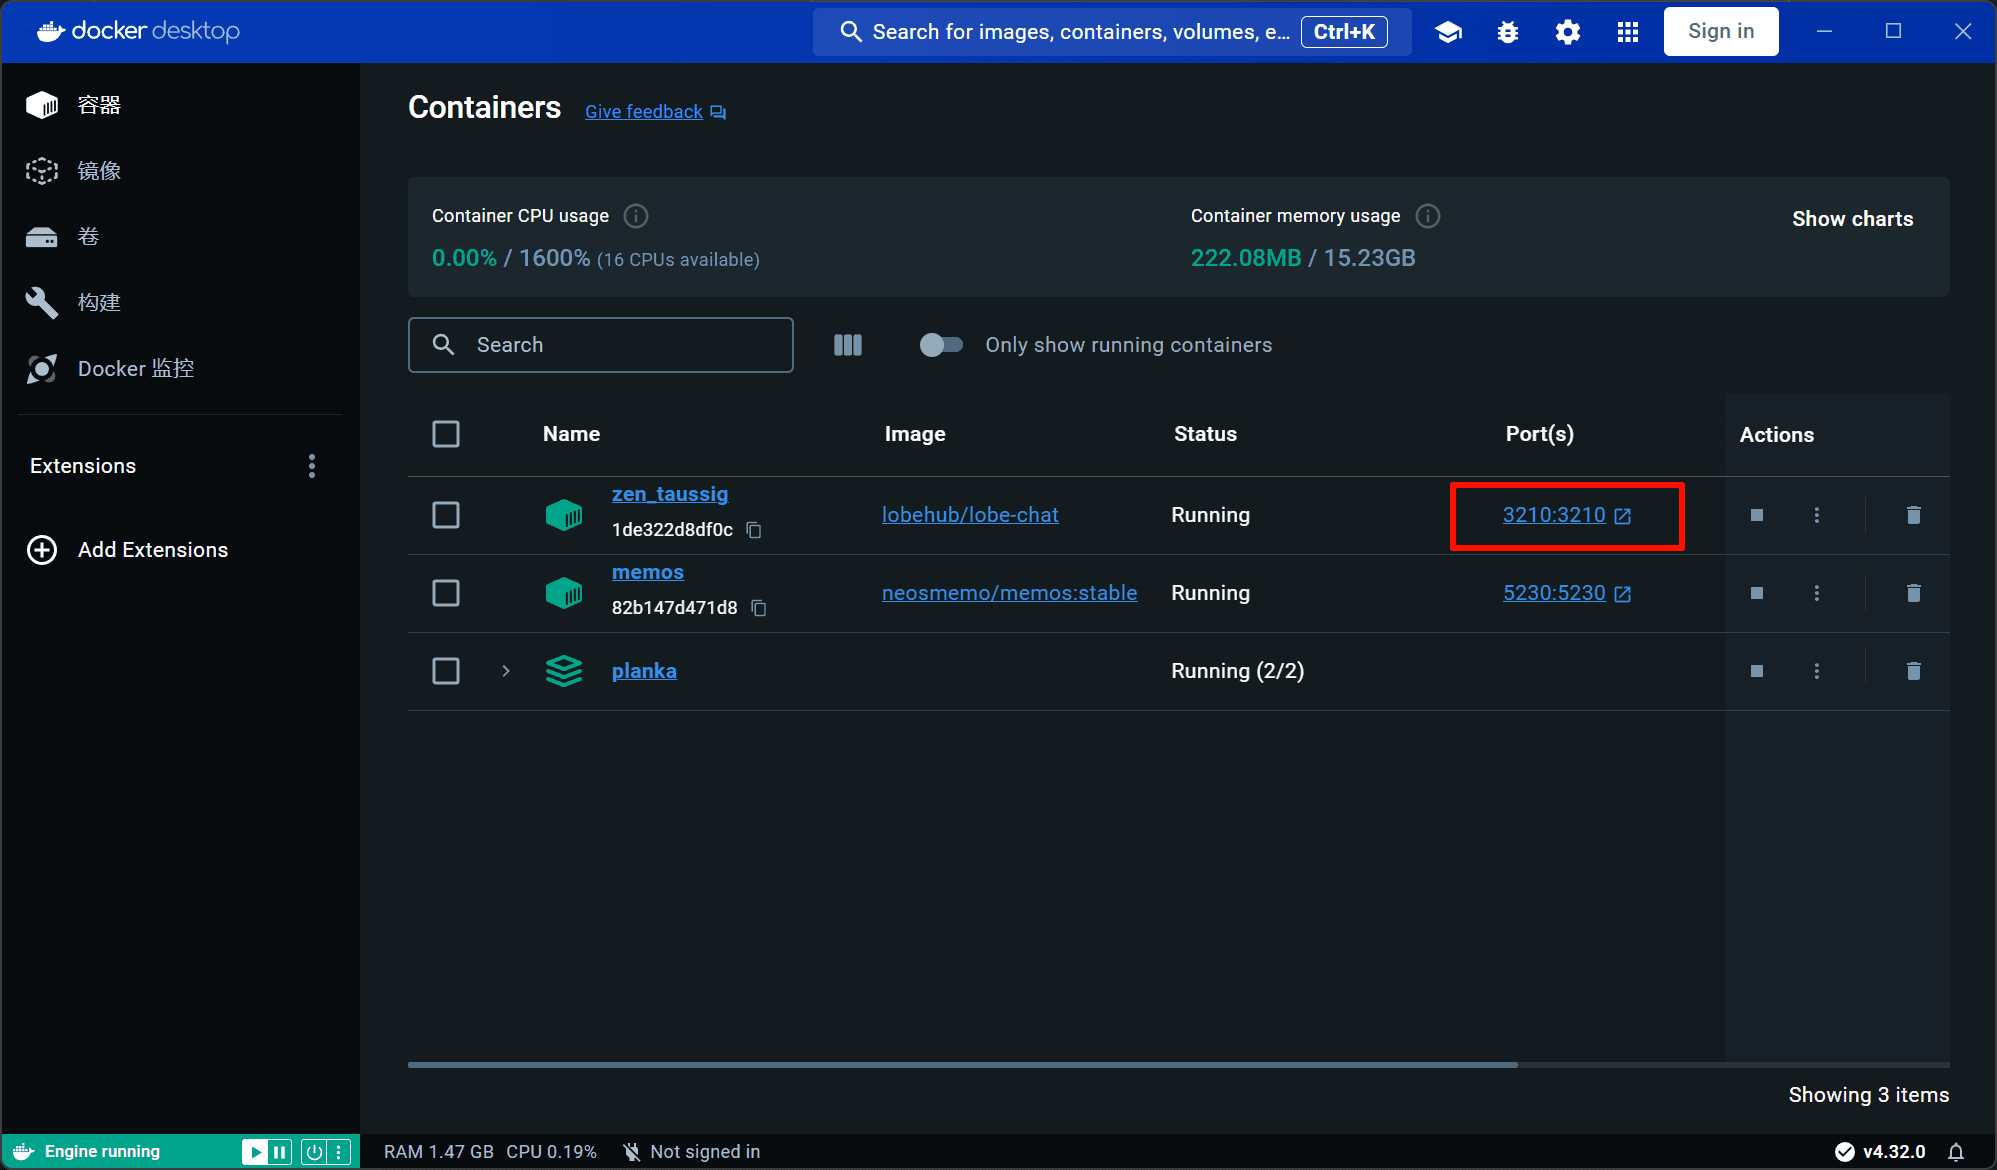Expand the planka compose stack

[506, 671]
